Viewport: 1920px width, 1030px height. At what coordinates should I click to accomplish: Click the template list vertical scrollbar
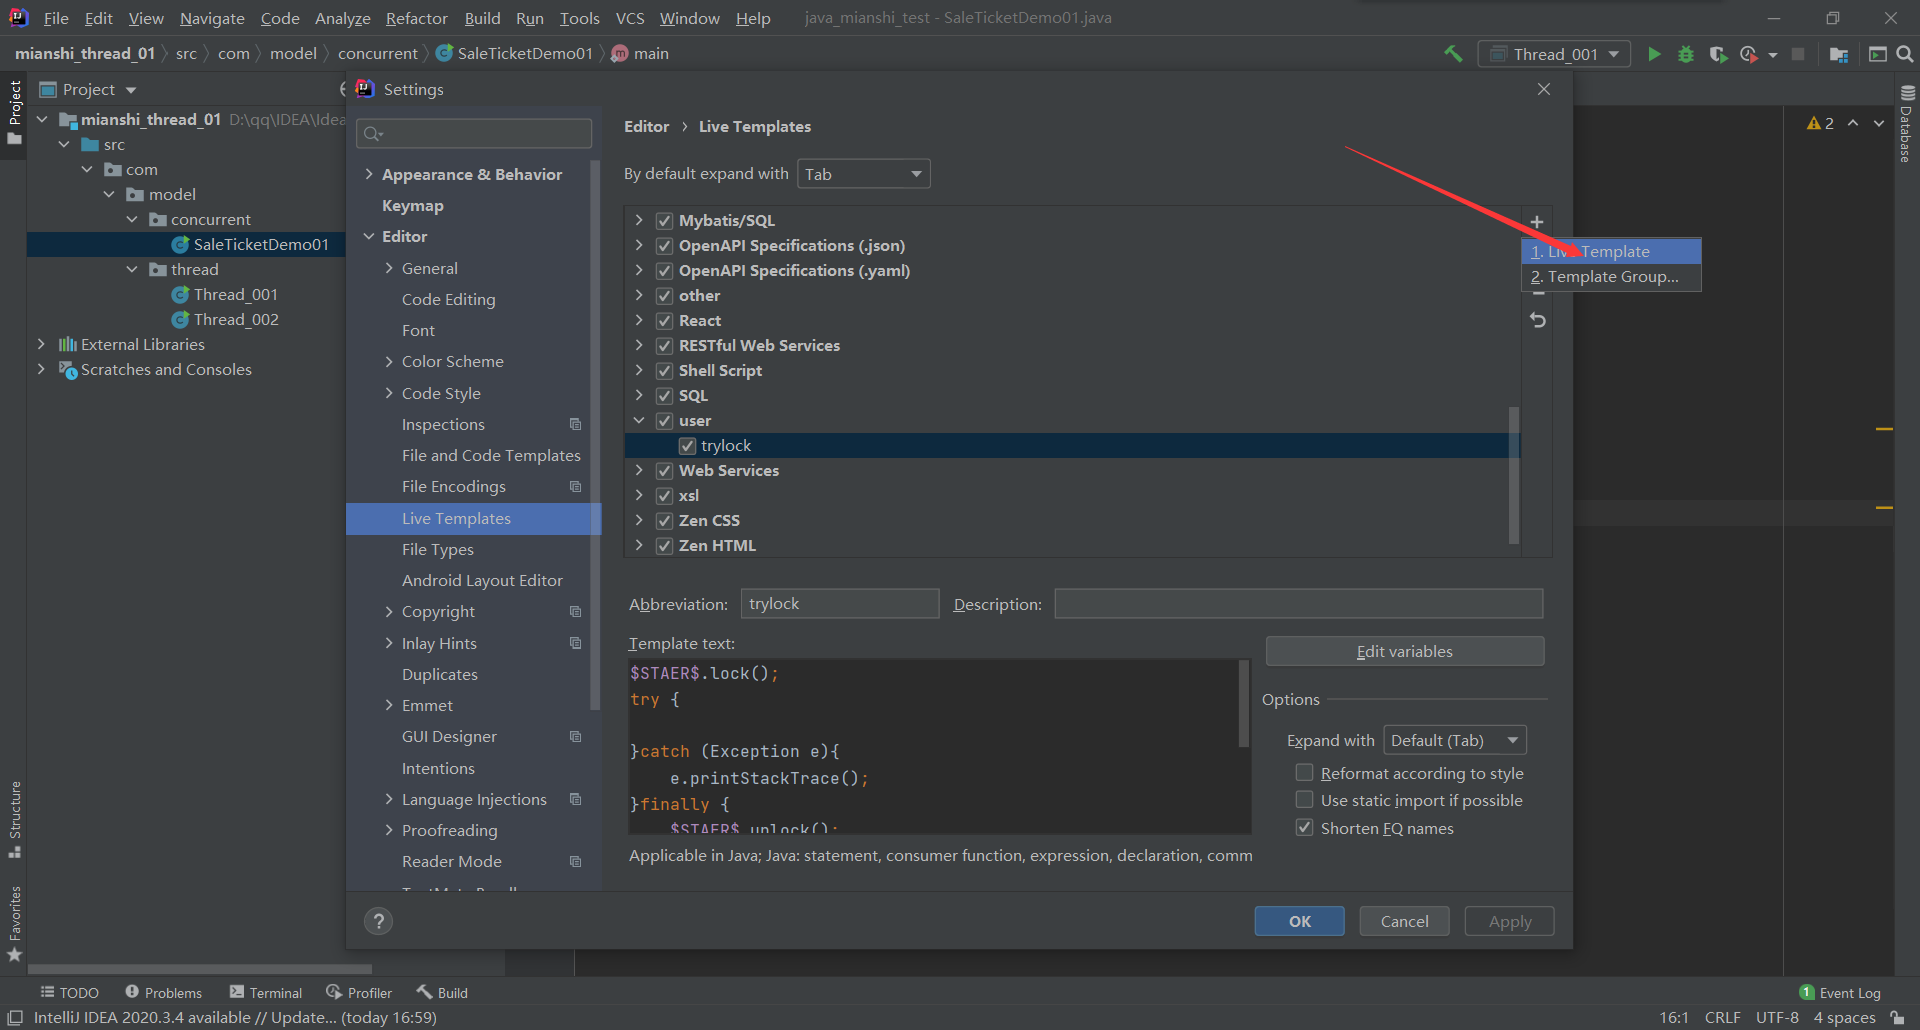(x=1514, y=474)
